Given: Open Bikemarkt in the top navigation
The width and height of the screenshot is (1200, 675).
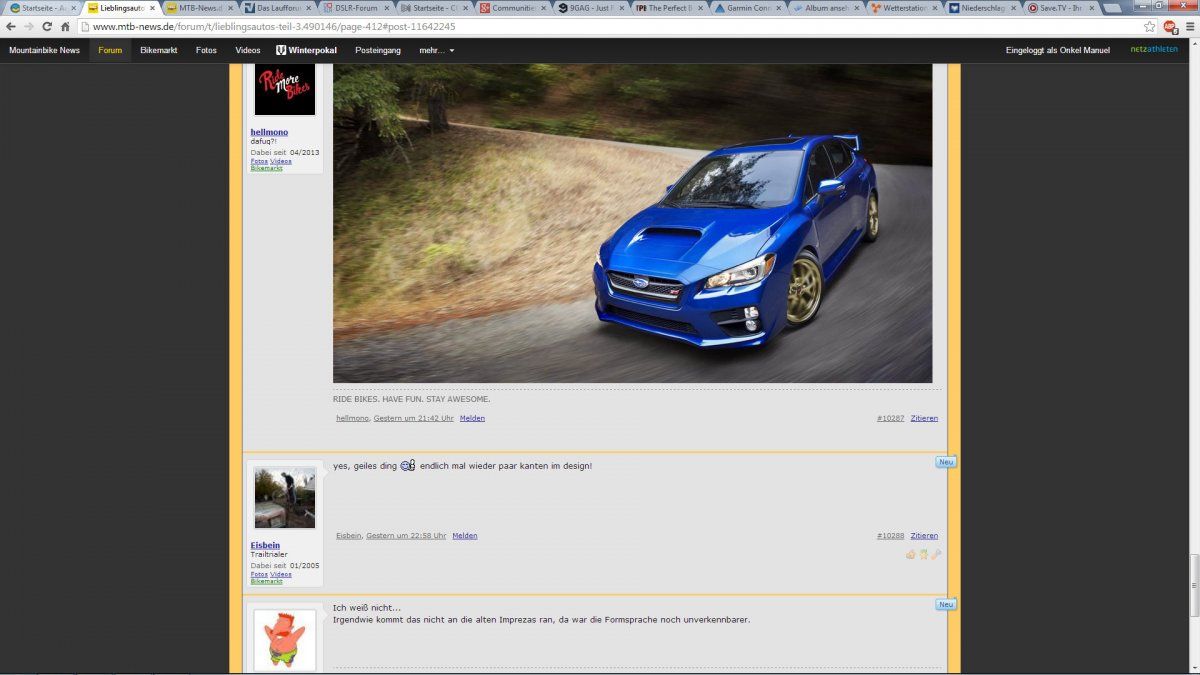Looking at the screenshot, I should pyautogui.click(x=158, y=50).
